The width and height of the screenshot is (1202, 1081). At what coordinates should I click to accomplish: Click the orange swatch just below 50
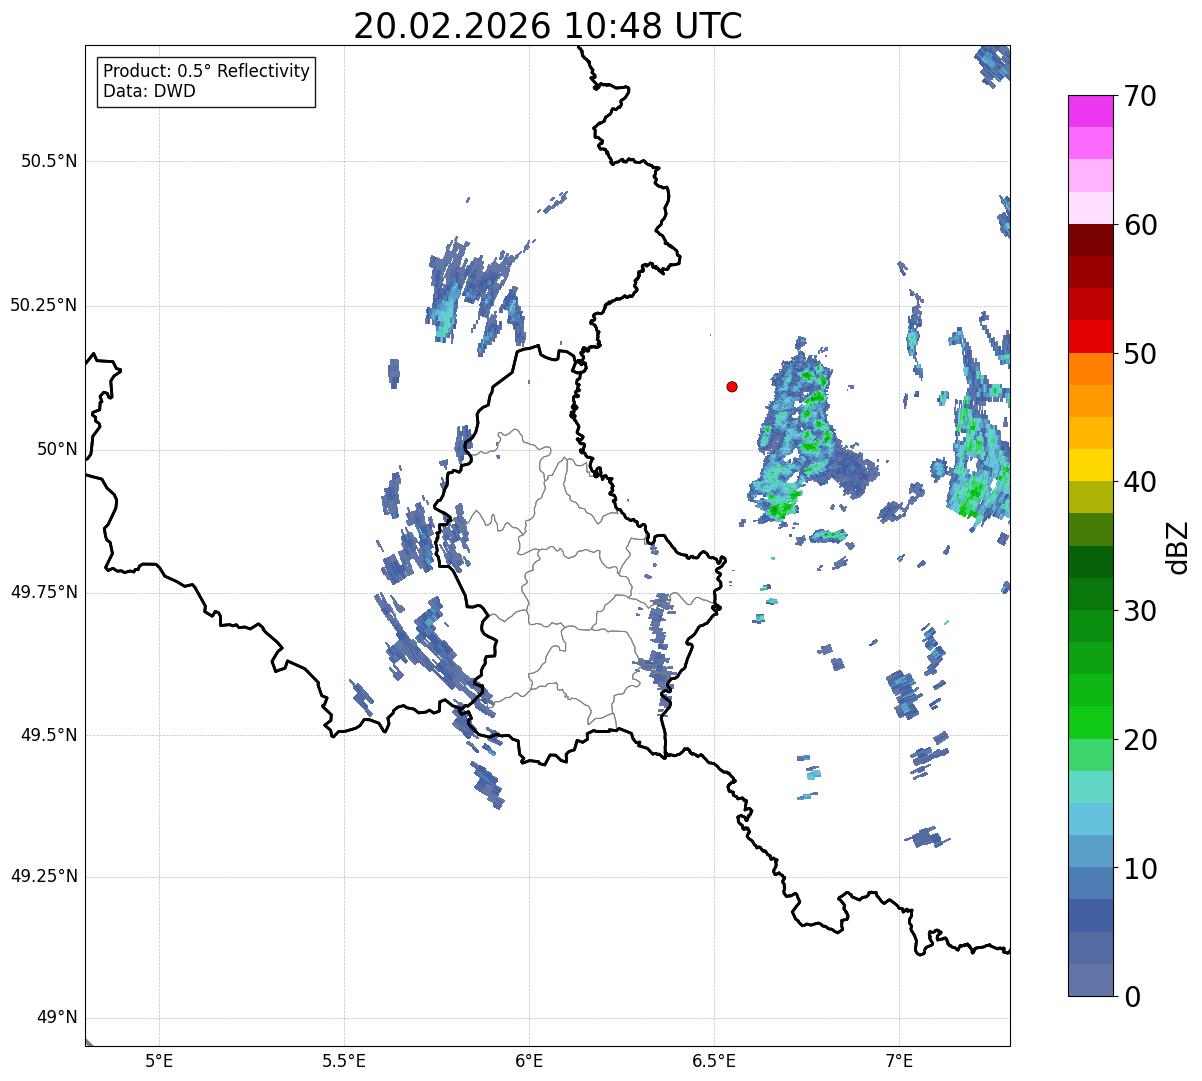pyautogui.click(x=1090, y=369)
